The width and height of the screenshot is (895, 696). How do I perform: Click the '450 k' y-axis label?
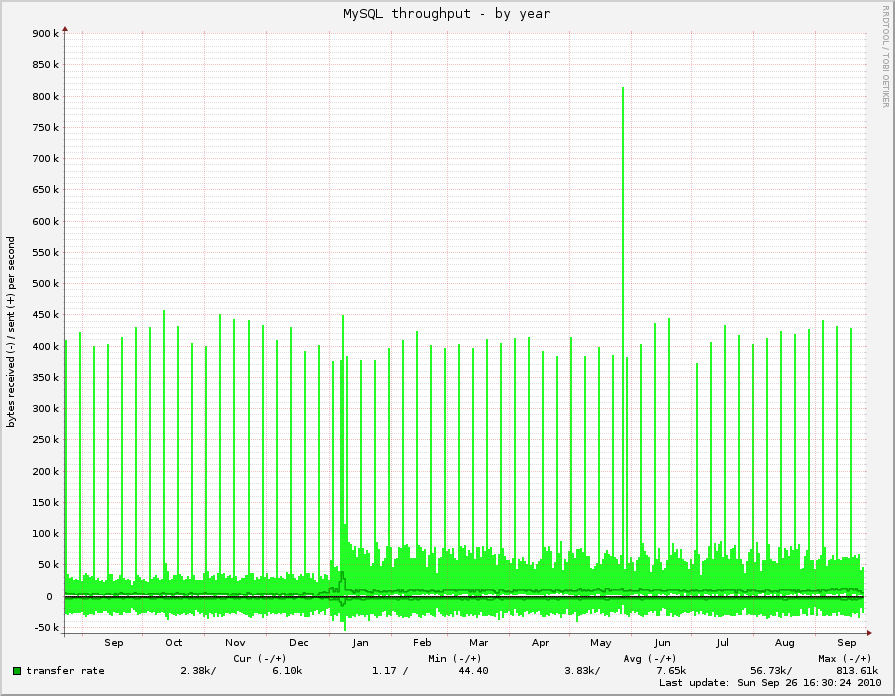point(46,315)
